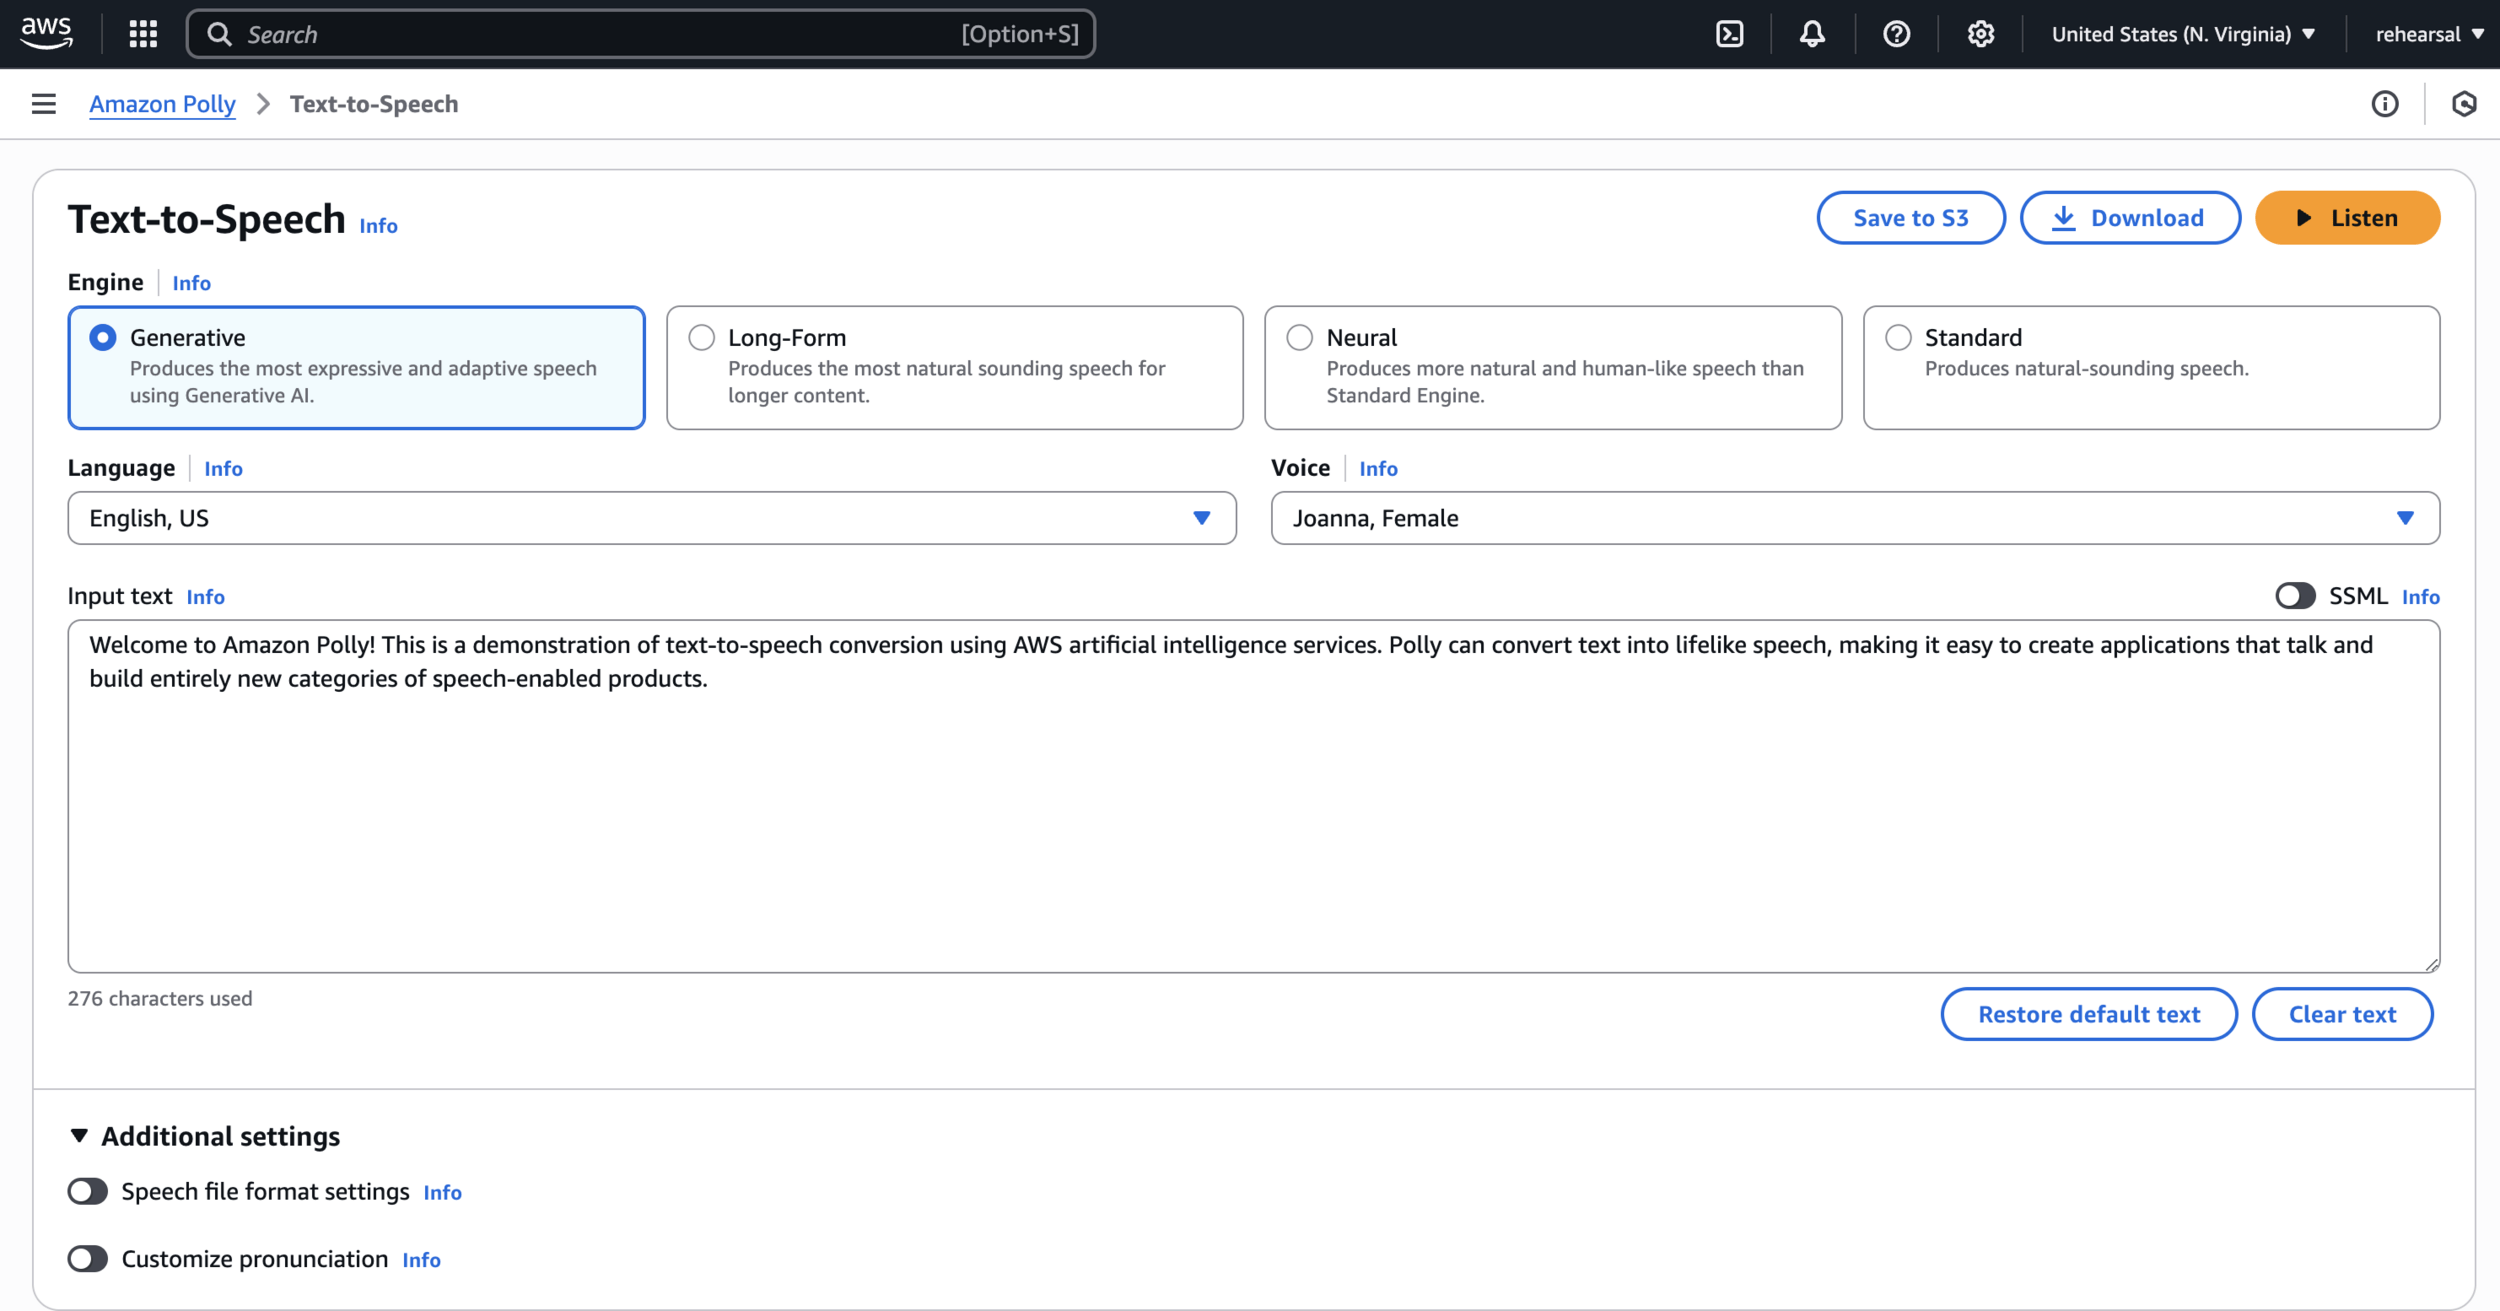Click the info panel circle icon

(x=2385, y=104)
